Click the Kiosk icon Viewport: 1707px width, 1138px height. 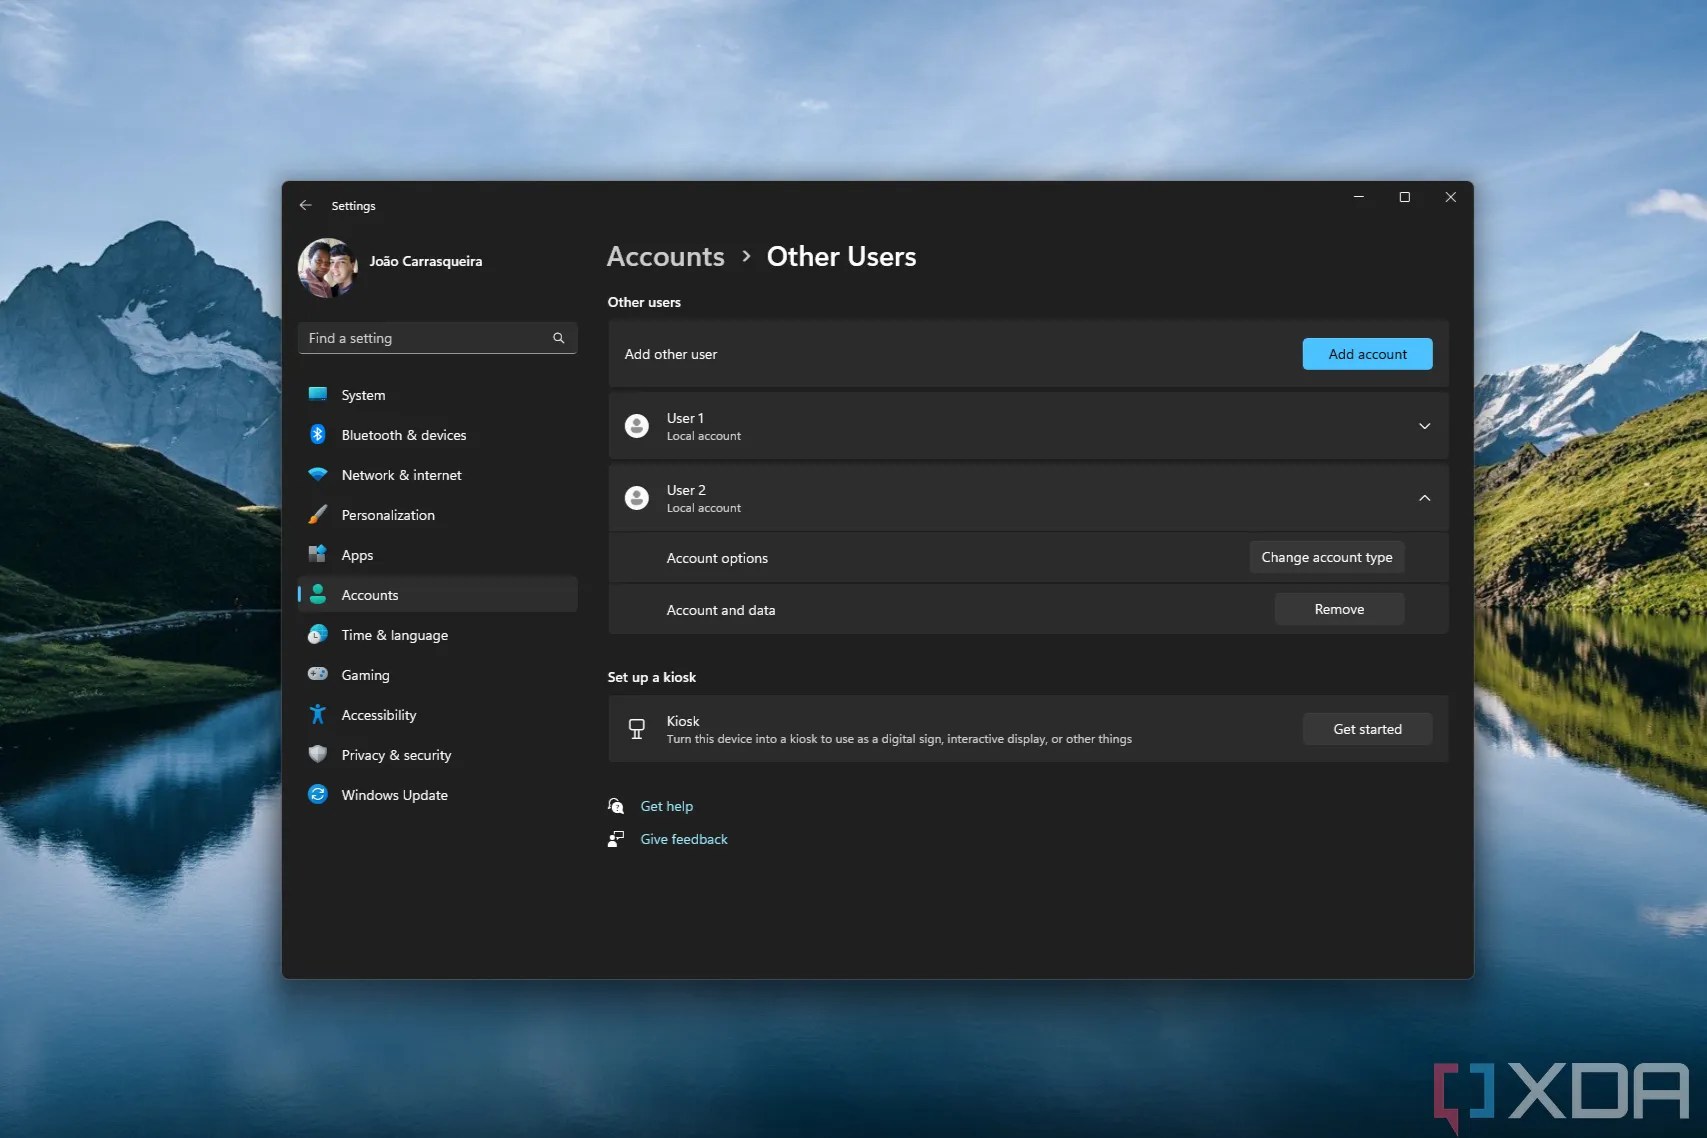637,729
